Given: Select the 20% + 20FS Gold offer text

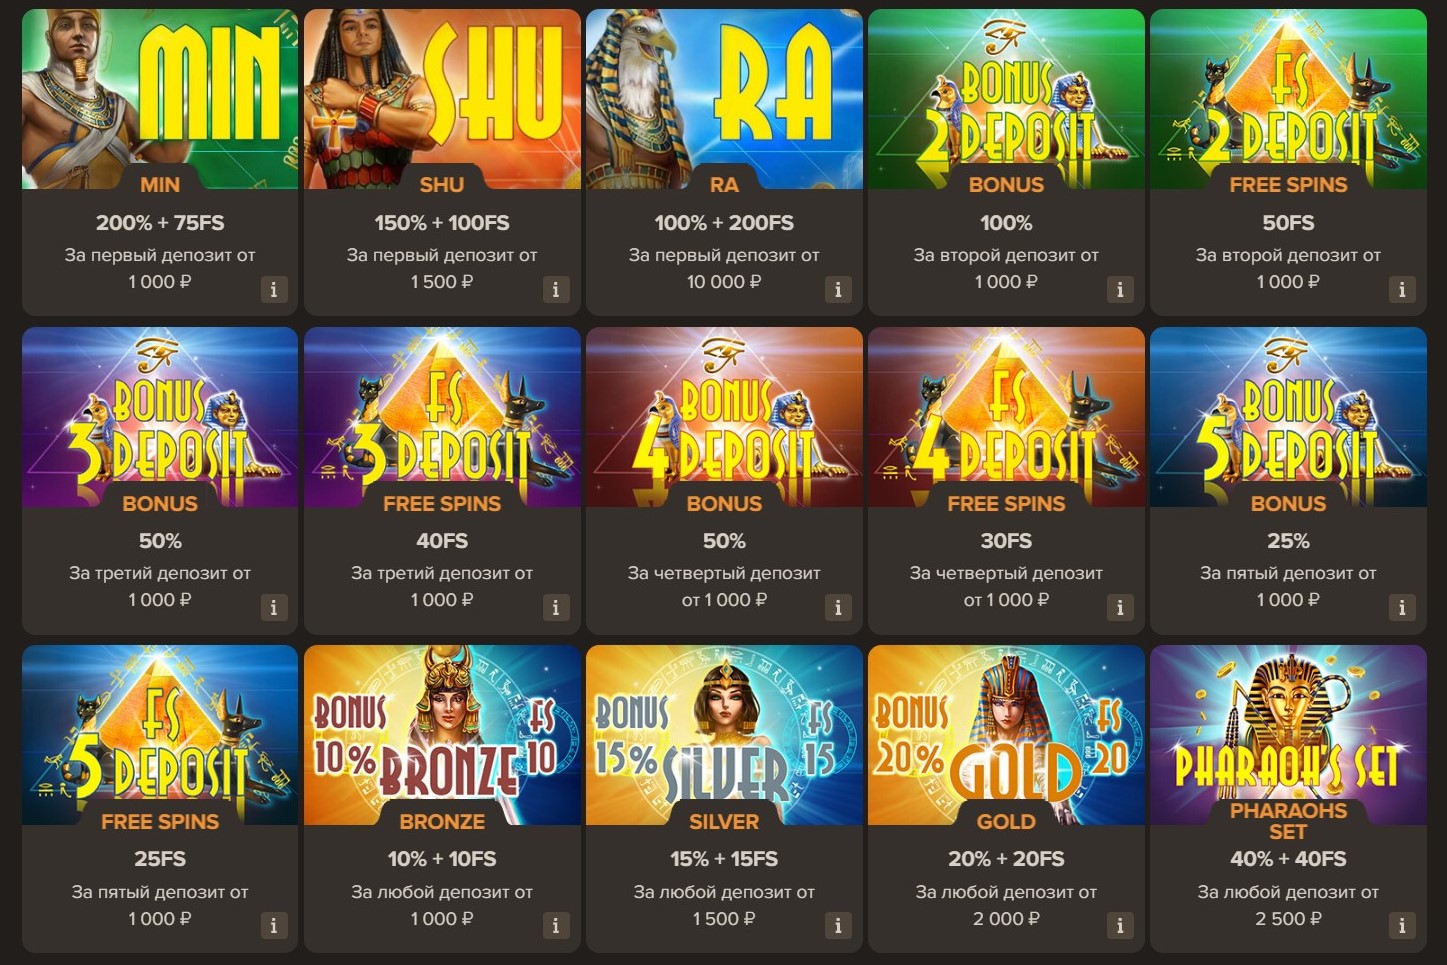Looking at the screenshot, I should pyautogui.click(x=1006, y=859).
